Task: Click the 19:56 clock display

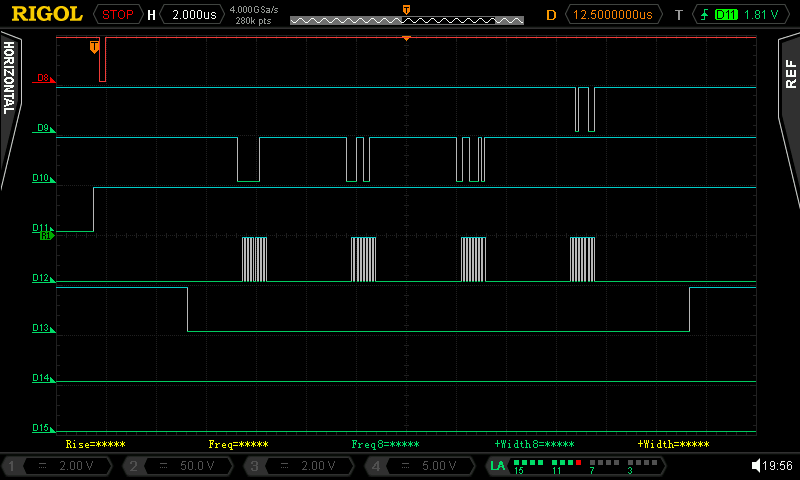Action: click(778, 466)
